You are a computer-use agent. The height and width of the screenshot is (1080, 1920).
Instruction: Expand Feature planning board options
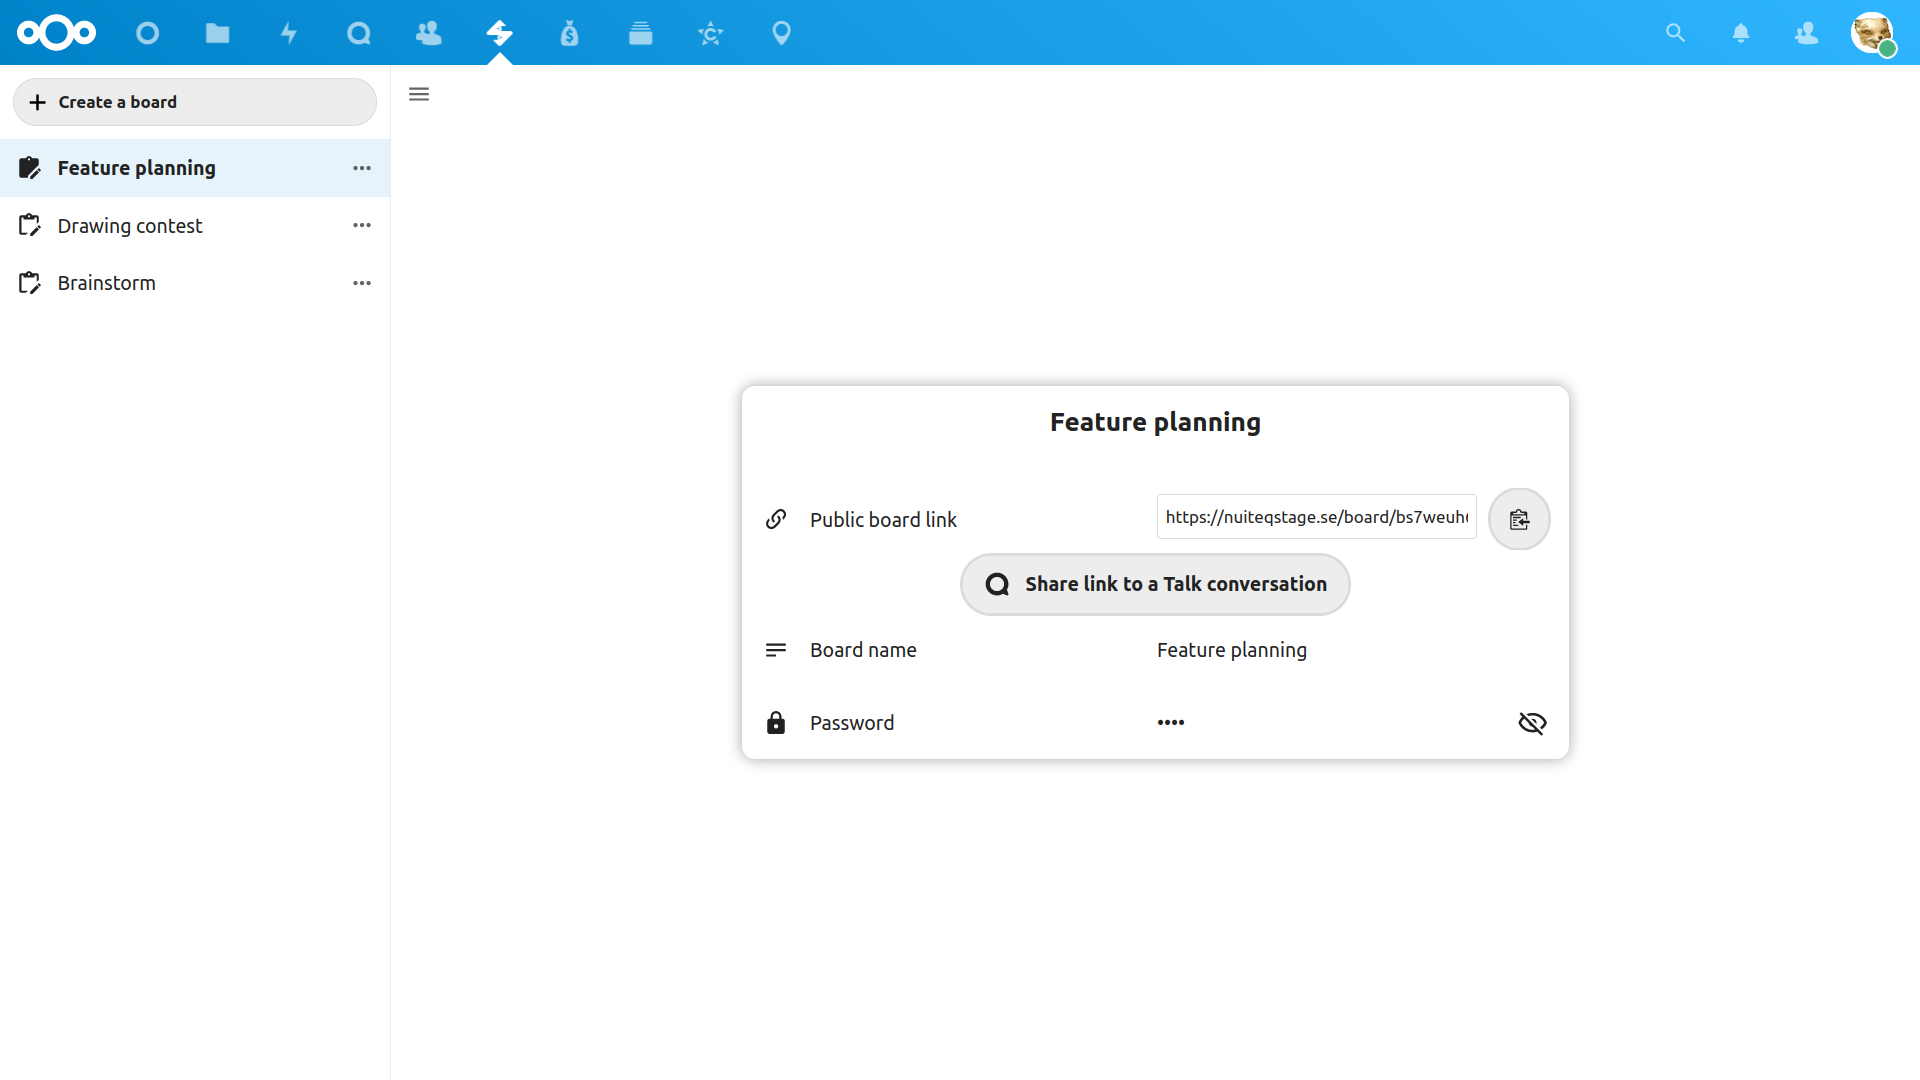pyautogui.click(x=363, y=167)
